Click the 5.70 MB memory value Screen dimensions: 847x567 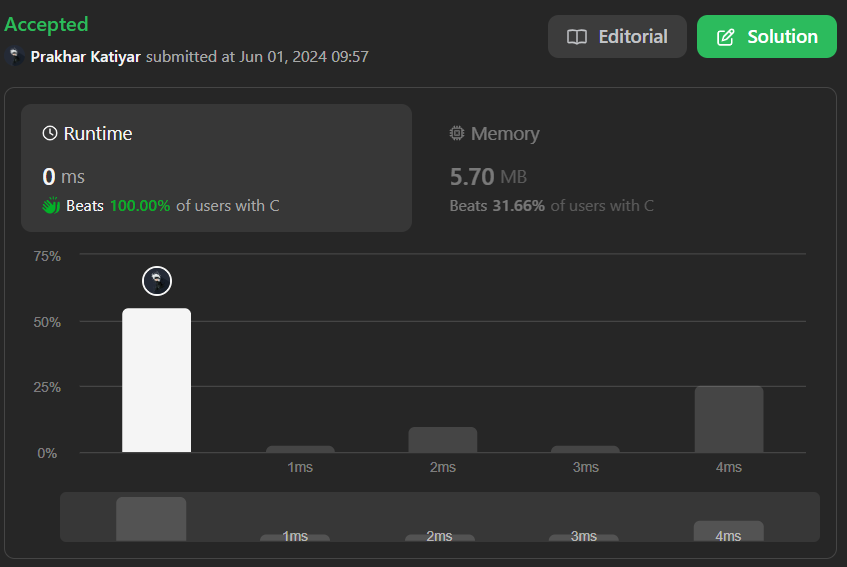(488, 177)
